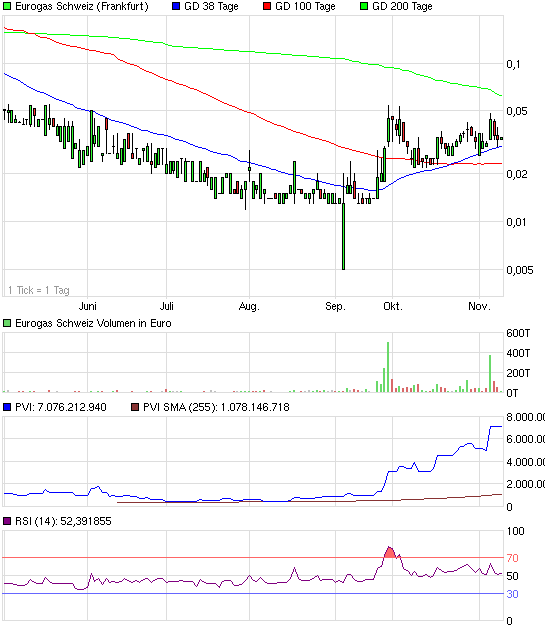The width and height of the screenshot is (545, 629).
Task: Click the tall green November volume bar
Action: coord(490,373)
